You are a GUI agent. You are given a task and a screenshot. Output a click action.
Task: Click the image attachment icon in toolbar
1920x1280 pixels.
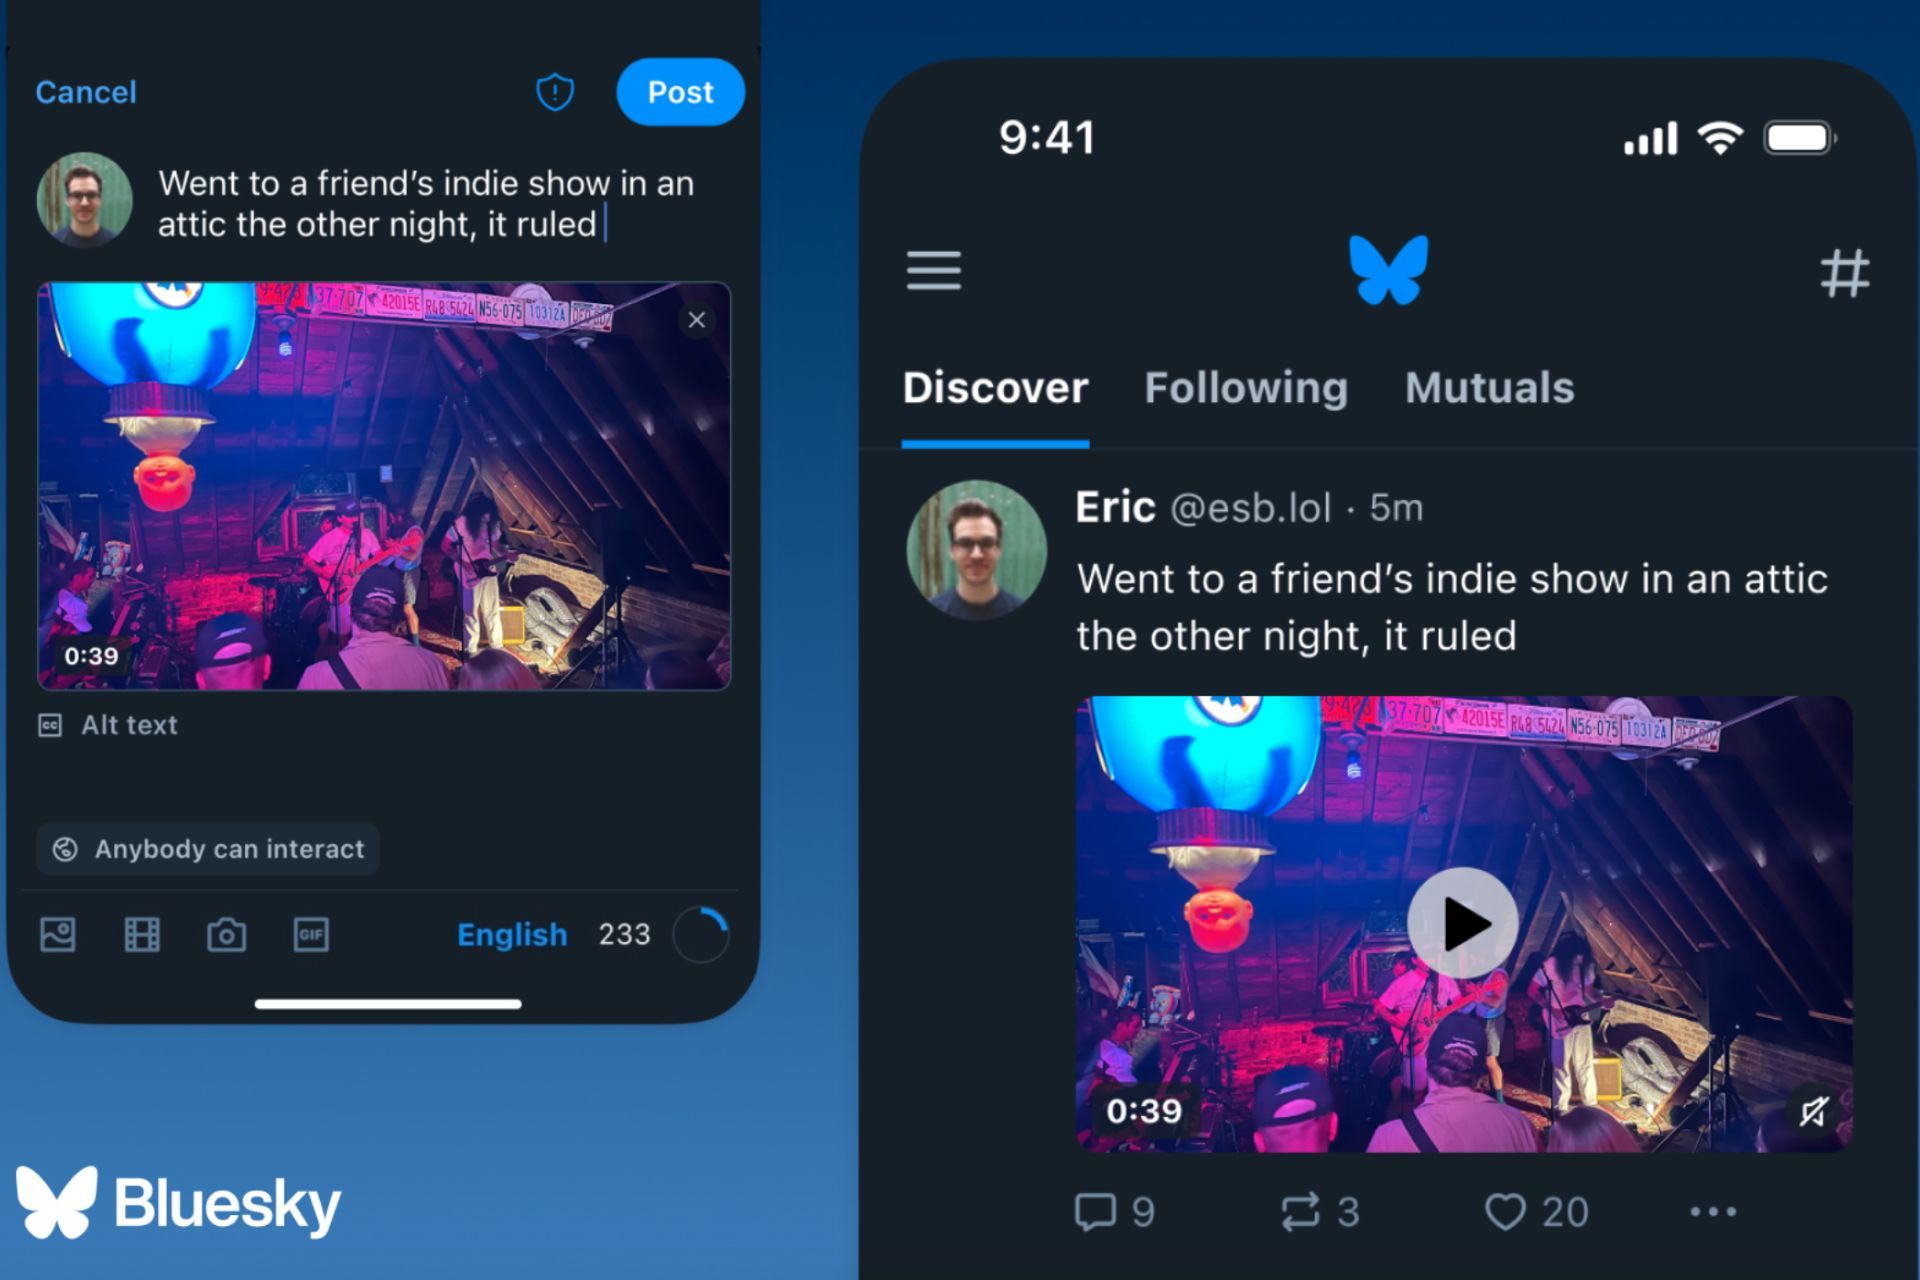click(59, 933)
